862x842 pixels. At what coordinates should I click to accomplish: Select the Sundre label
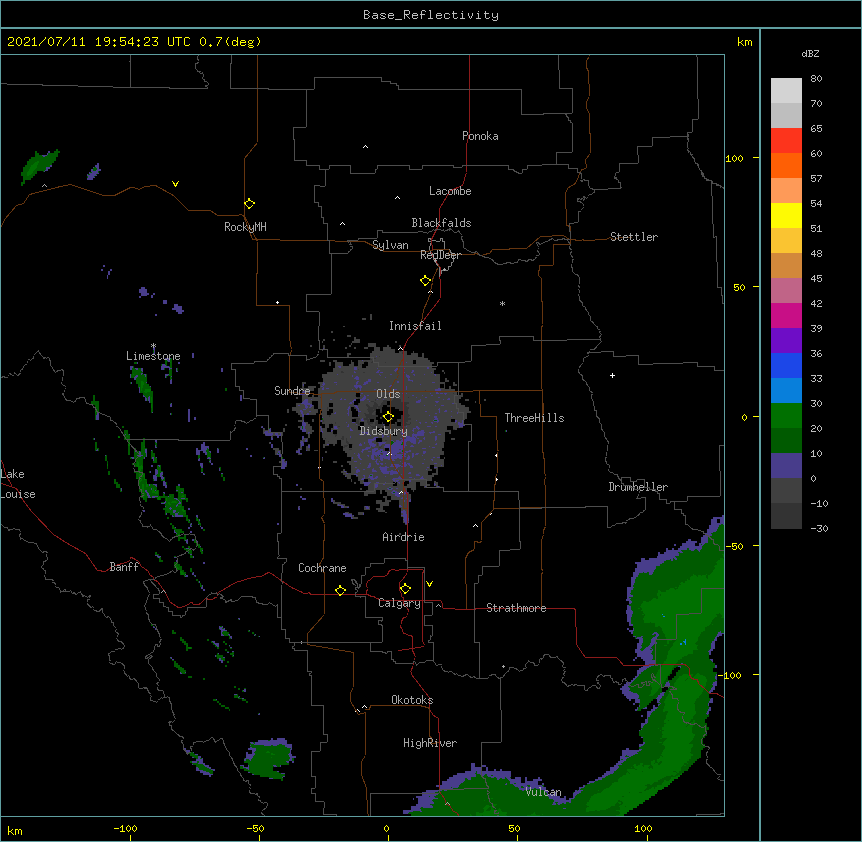292,391
